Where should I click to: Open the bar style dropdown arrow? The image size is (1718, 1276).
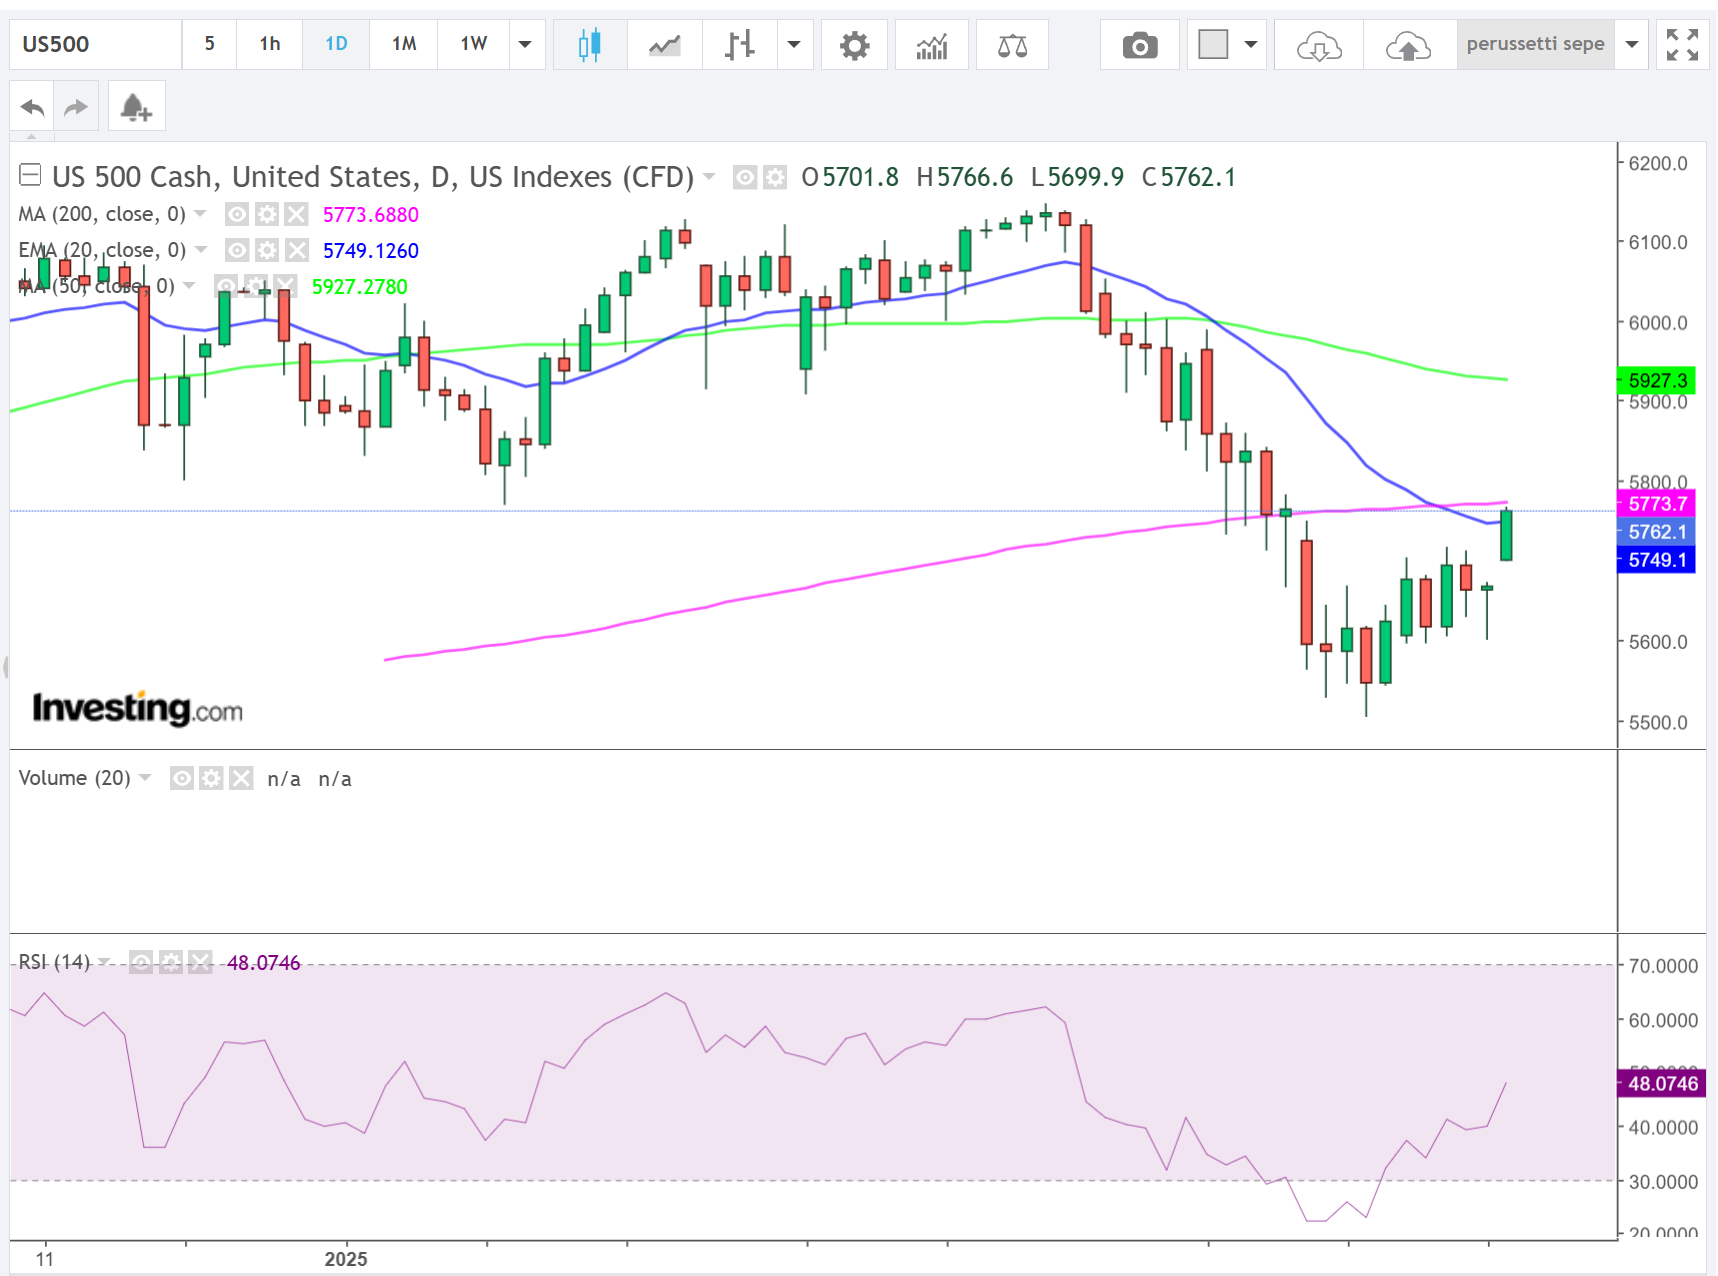(794, 45)
